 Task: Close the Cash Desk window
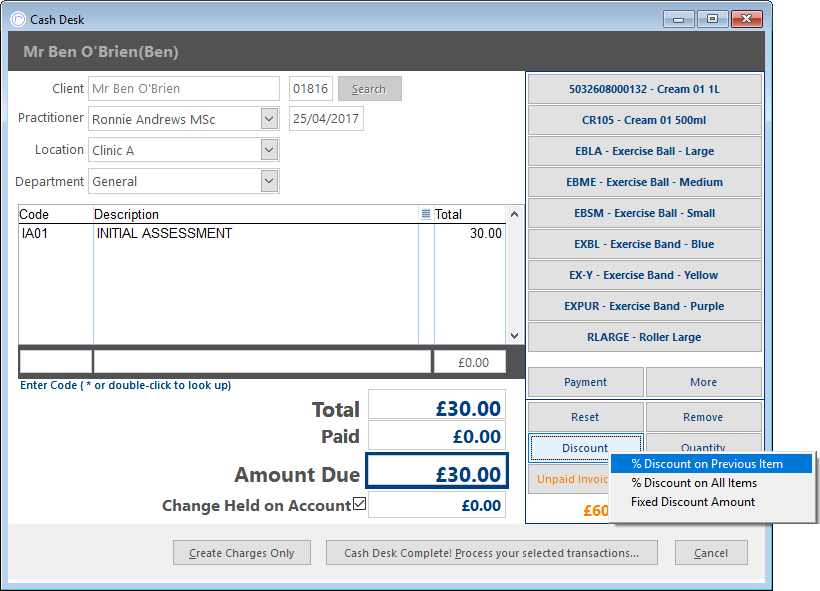coord(747,19)
